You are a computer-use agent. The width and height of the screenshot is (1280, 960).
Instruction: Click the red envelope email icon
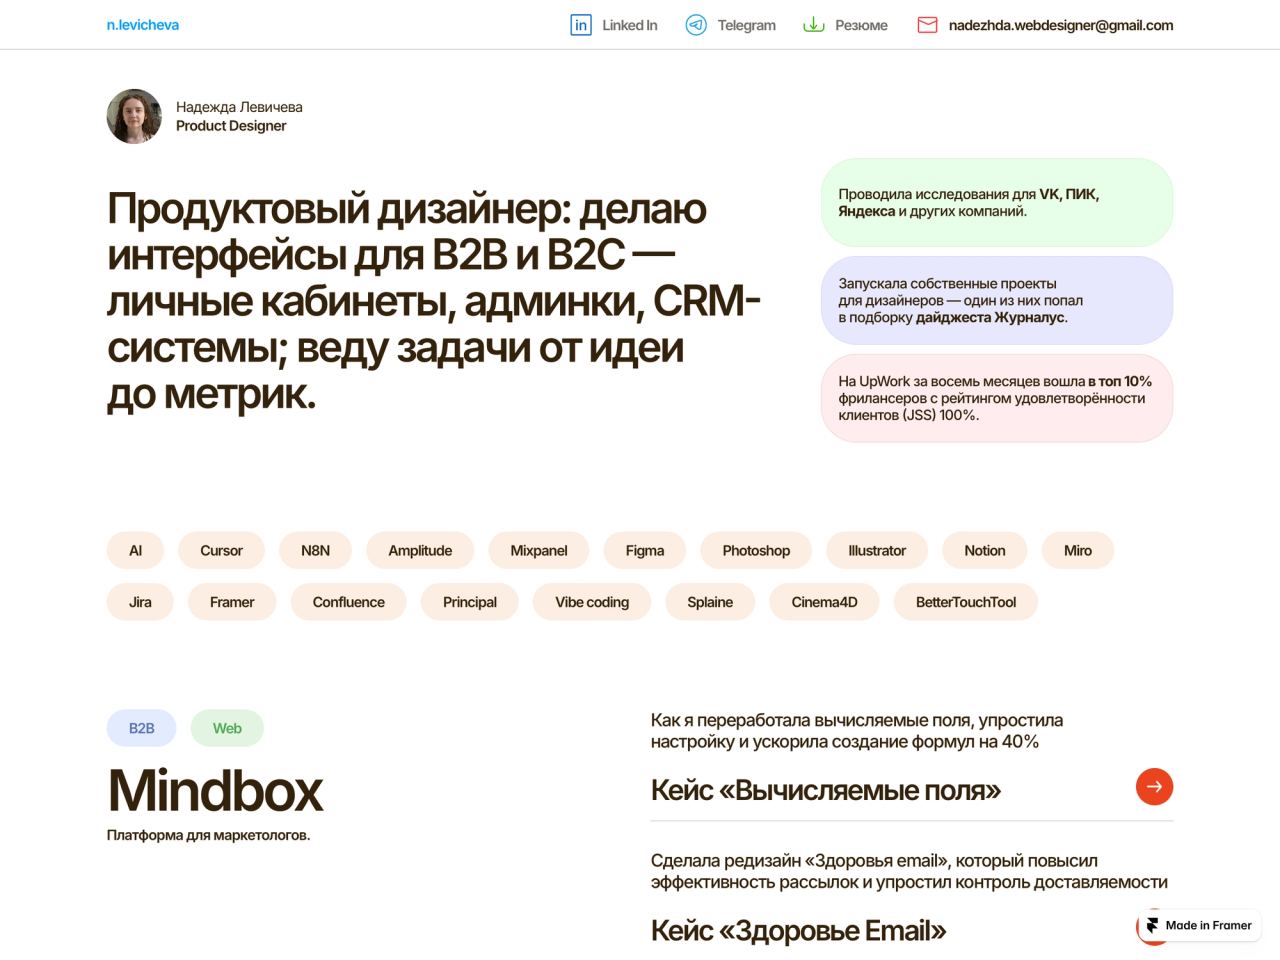[x=928, y=25]
